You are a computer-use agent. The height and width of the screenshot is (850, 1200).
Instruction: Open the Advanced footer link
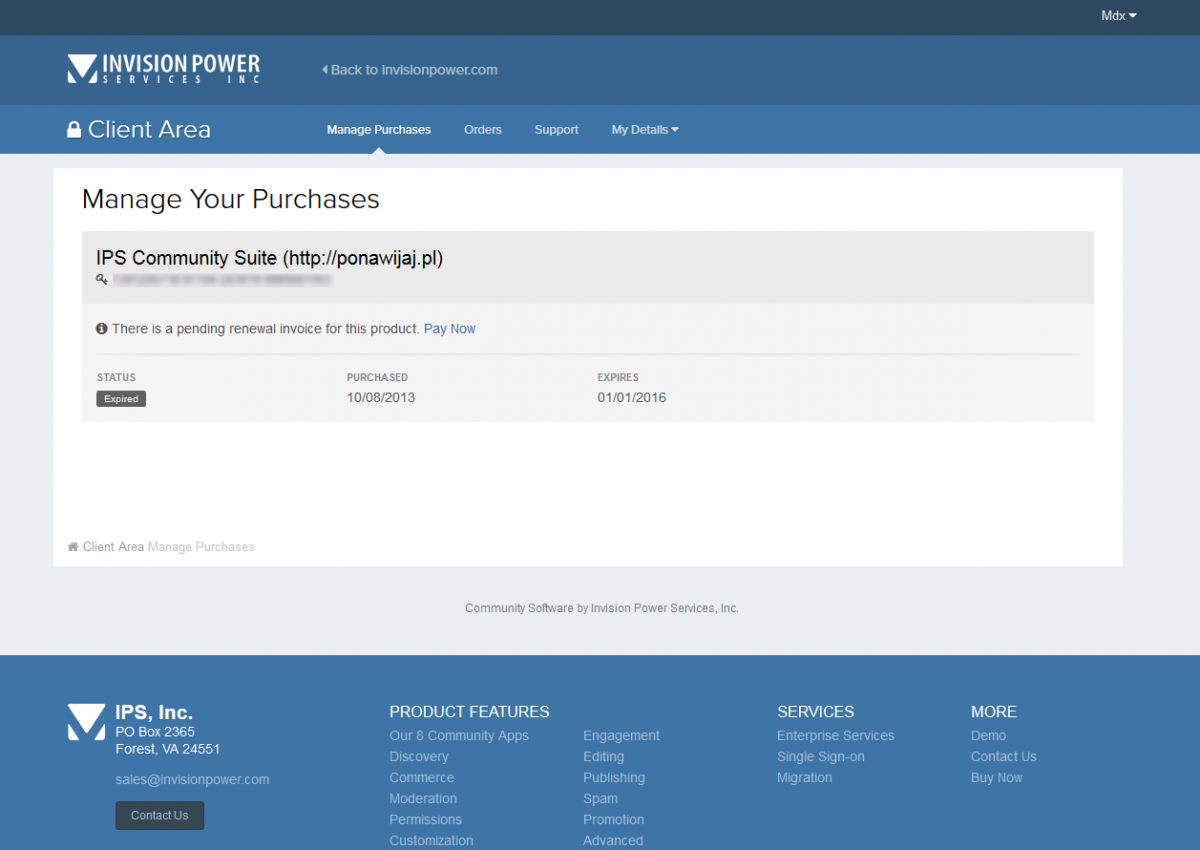coord(613,841)
